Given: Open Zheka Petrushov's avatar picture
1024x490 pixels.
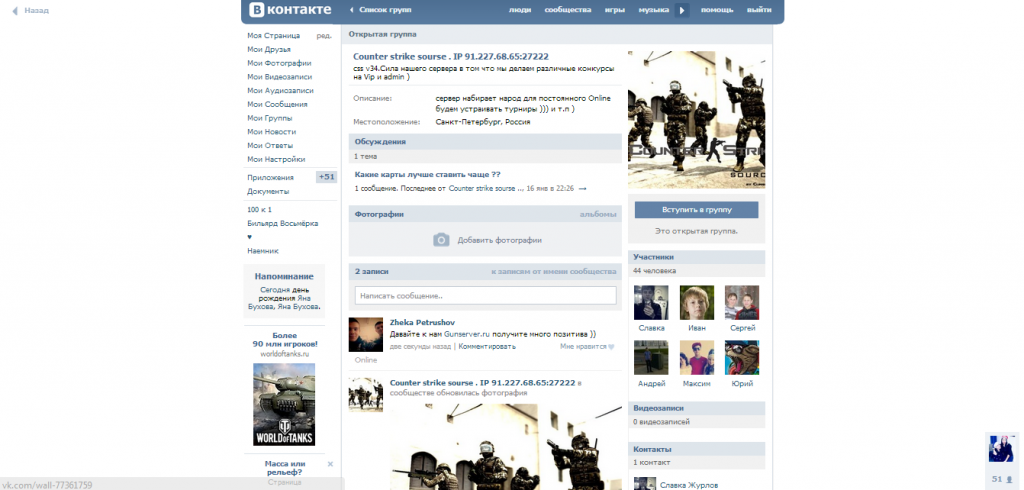Looking at the screenshot, I should click(x=365, y=334).
